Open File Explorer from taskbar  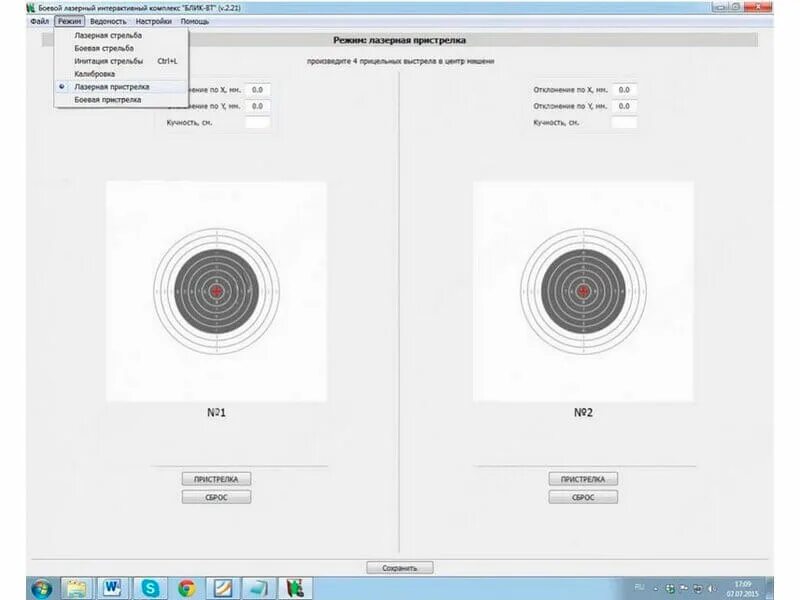pyautogui.click(x=77, y=588)
